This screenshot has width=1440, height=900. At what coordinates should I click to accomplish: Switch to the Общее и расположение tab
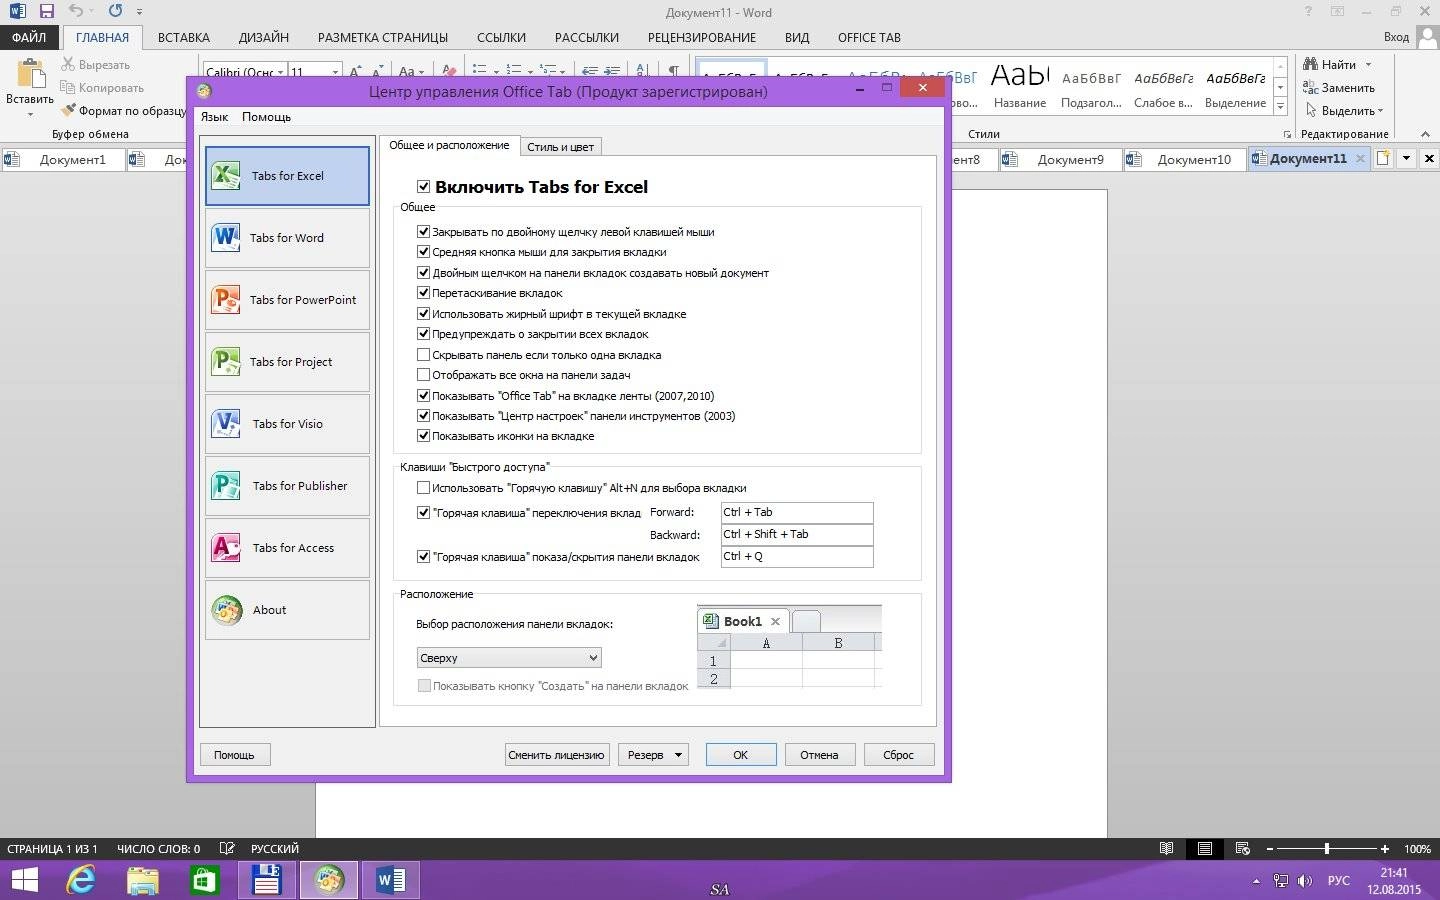tap(449, 145)
